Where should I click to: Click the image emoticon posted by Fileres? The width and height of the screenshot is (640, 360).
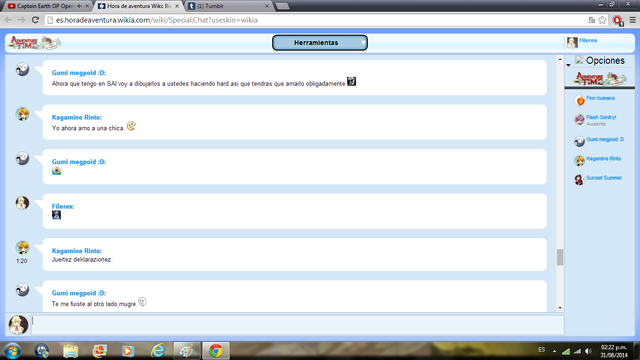coord(56,215)
